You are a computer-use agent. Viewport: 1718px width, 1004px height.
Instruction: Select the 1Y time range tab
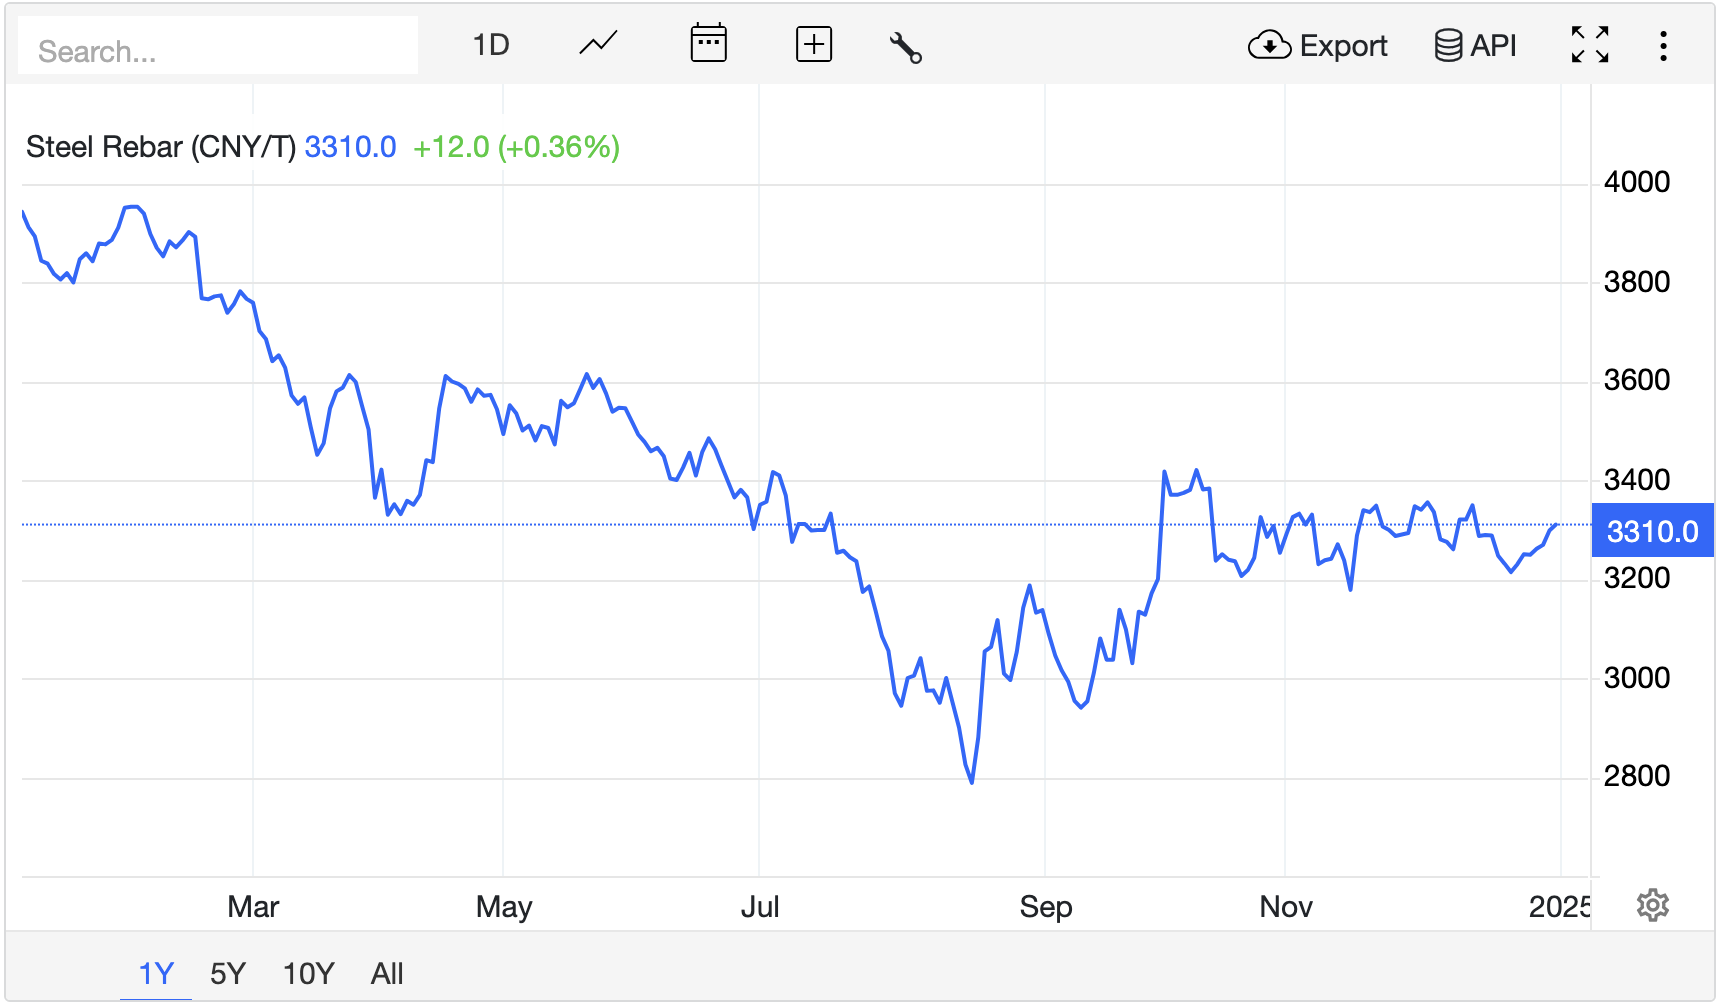(x=156, y=973)
